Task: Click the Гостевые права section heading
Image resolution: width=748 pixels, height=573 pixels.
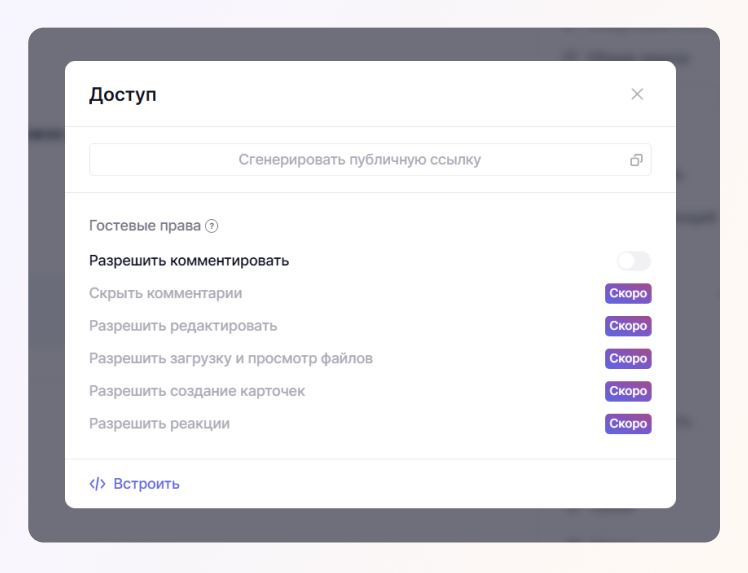Action: pyautogui.click(x=145, y=226)
